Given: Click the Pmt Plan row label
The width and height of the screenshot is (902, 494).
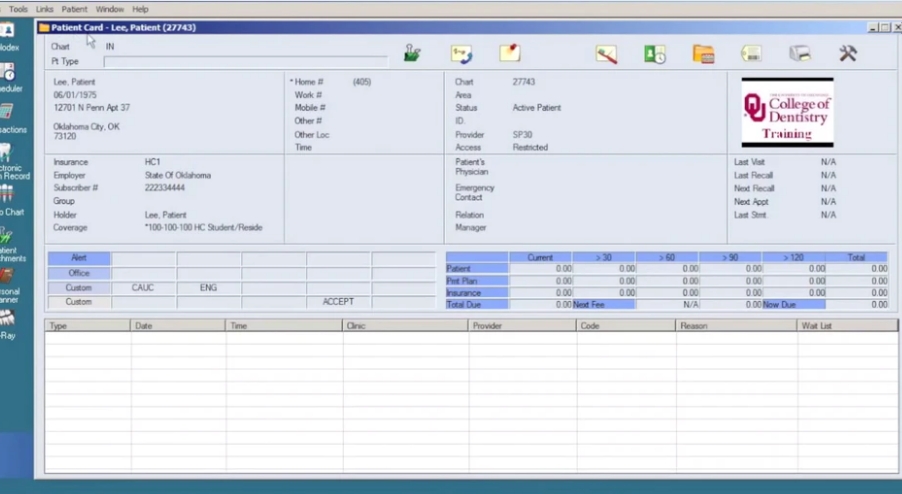Looking at the screenshot, I should [477, 281].
